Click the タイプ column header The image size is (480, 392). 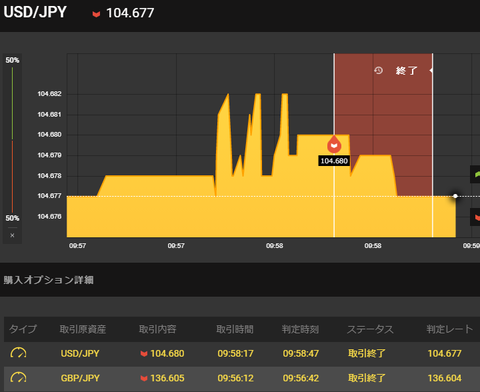coord(23,329)
